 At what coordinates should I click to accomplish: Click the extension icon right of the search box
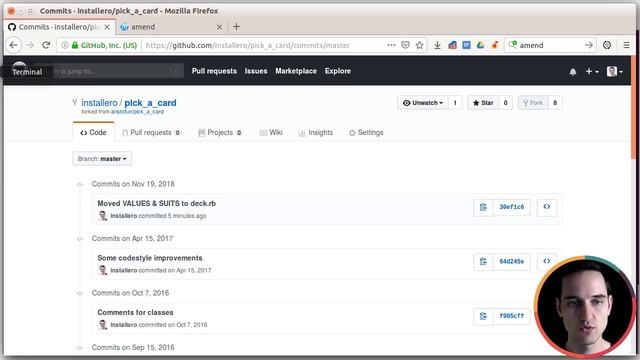coord(607,45)
